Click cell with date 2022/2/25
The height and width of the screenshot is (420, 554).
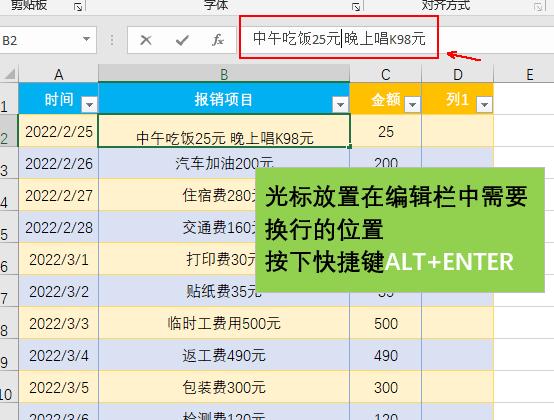point(59,131)
